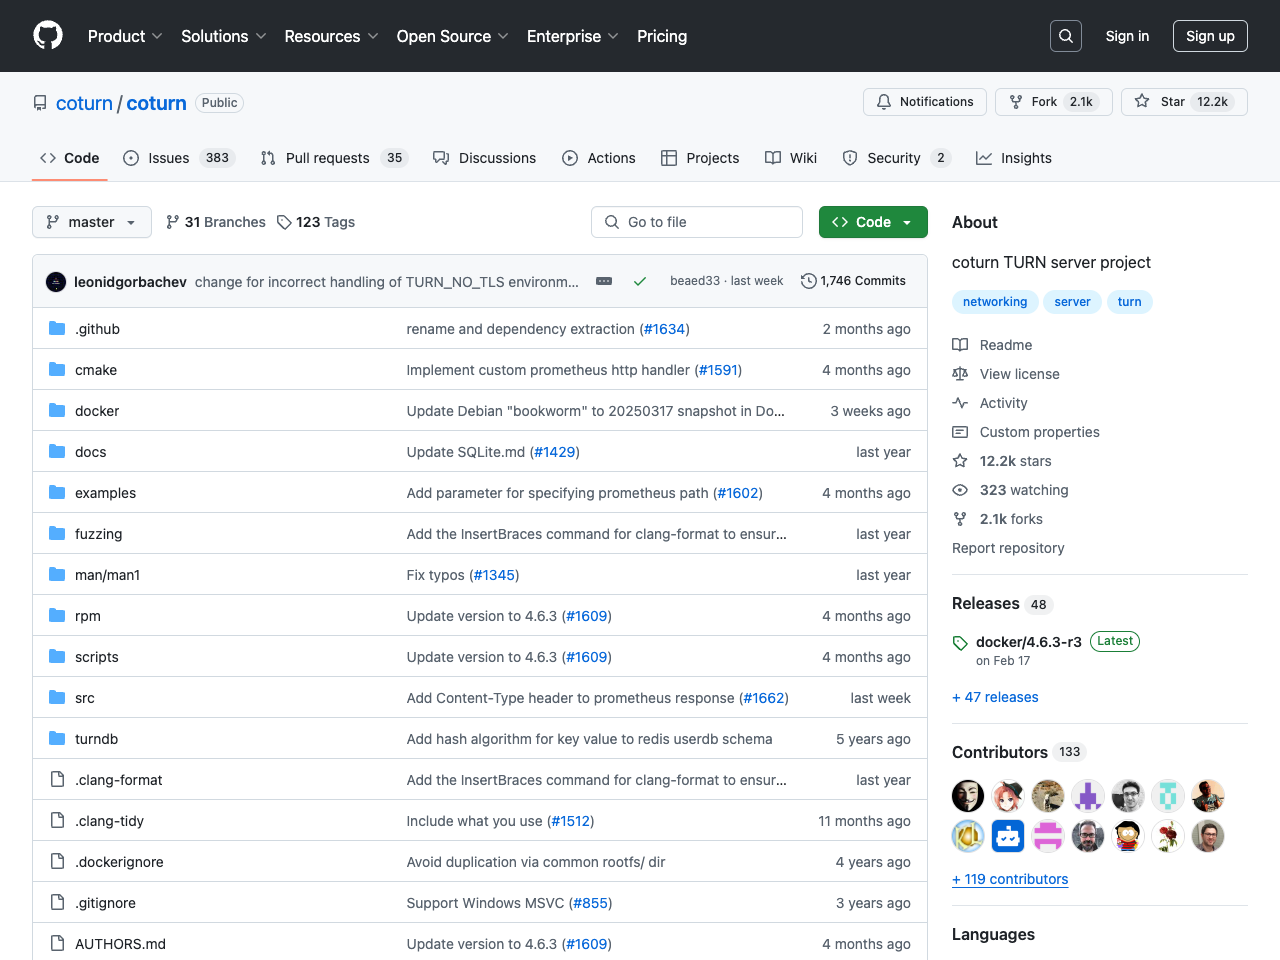Switch to the Discussions tab
The height and width of the screenshot is (960, 1280).
click(x=485, y=158)
